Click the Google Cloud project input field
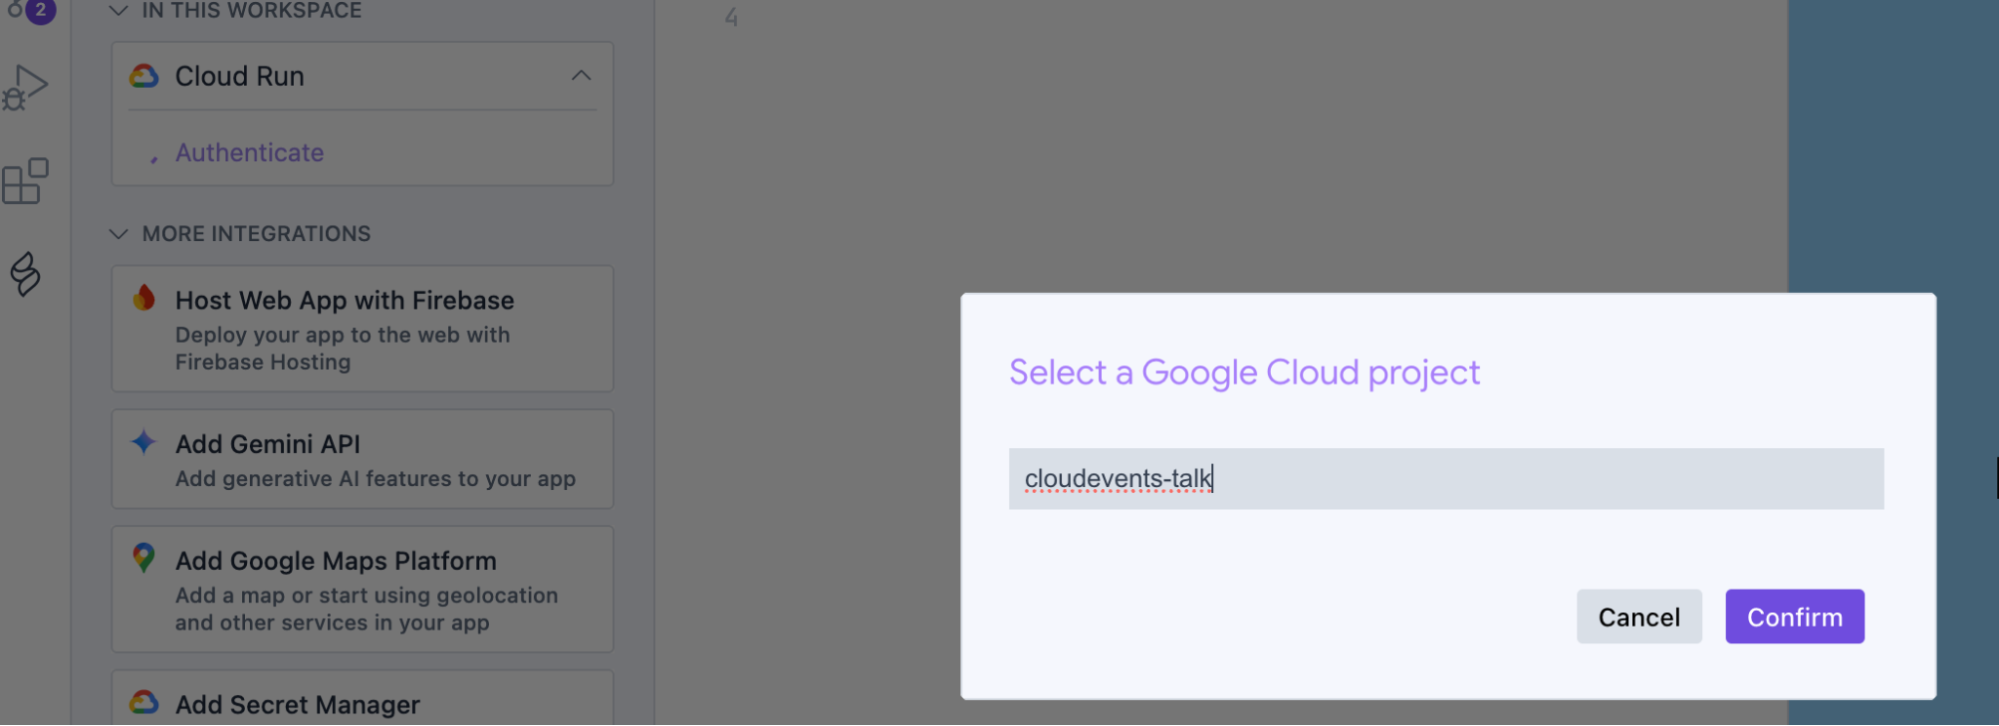The height and width of the screenshot is (726, 1999). 1445,479
